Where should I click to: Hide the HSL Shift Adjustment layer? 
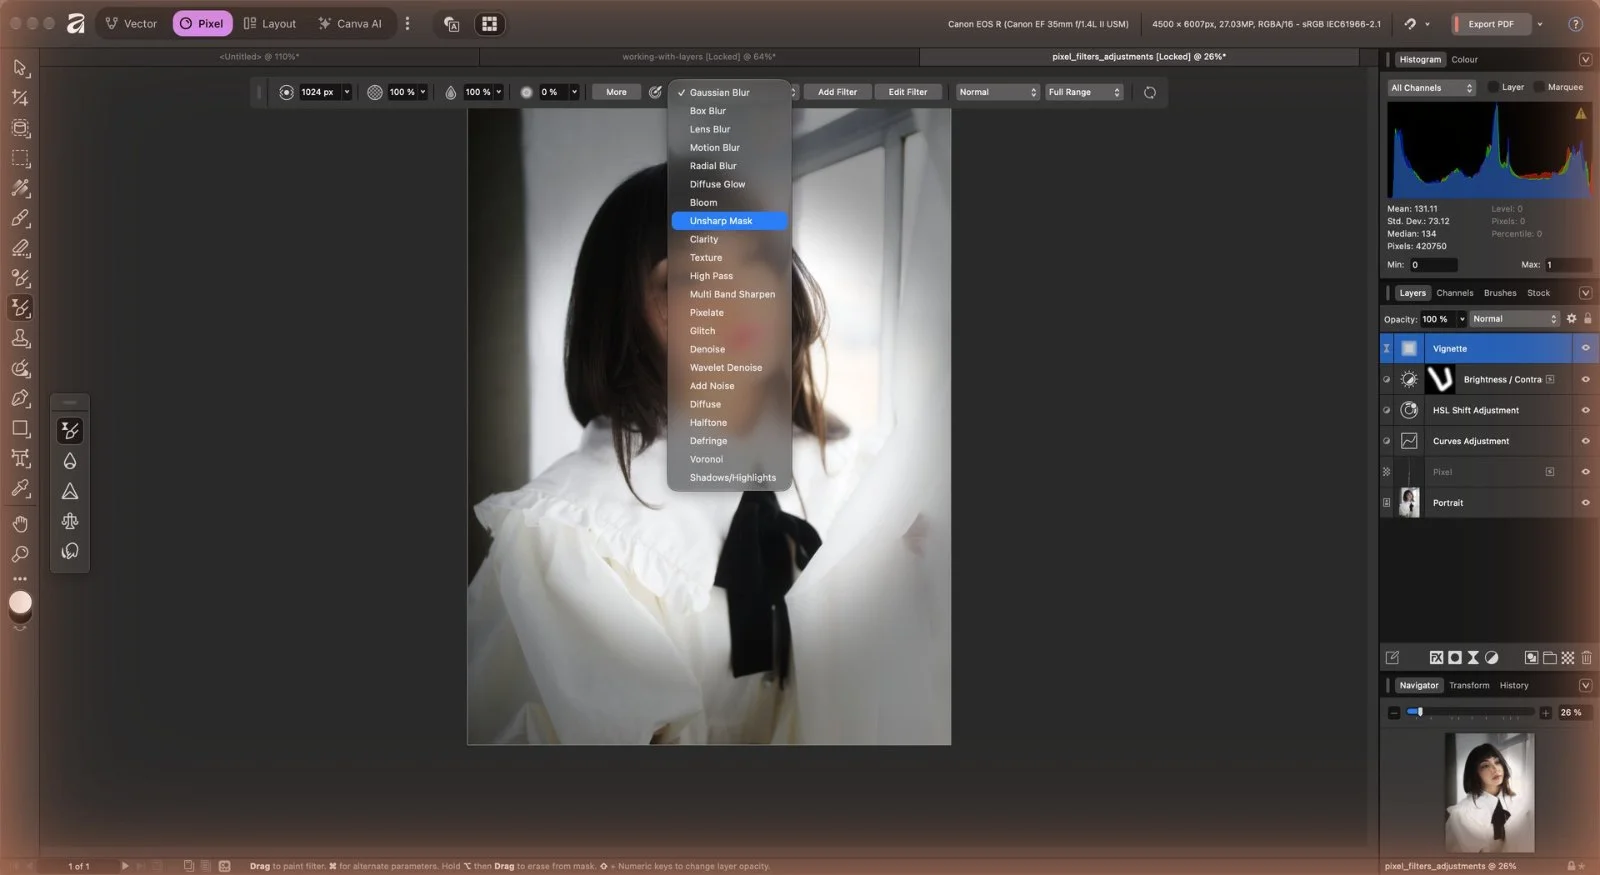click(x=1585, y=410)
